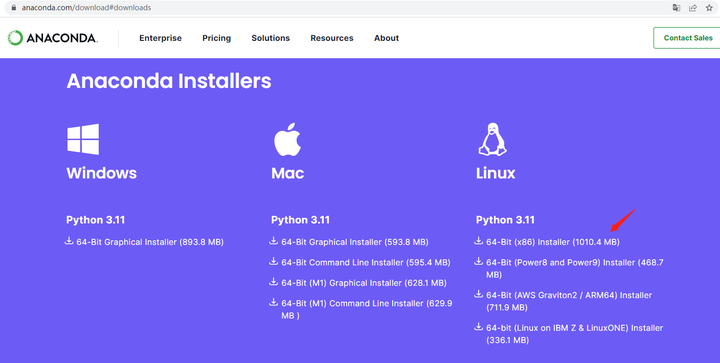720x363 pixels.
Task: Click download icon beside Linux x86 Installer
Action: coord(478,241)
